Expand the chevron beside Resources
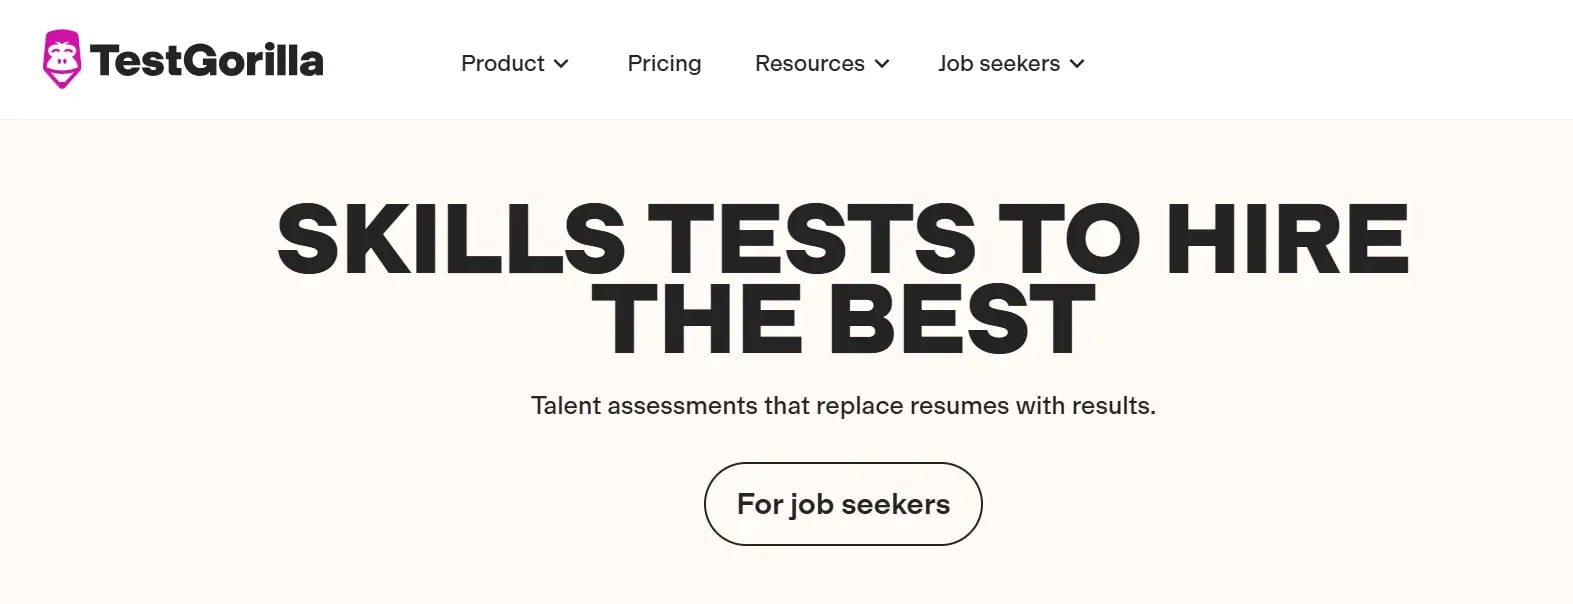 (x=881, y=64)
